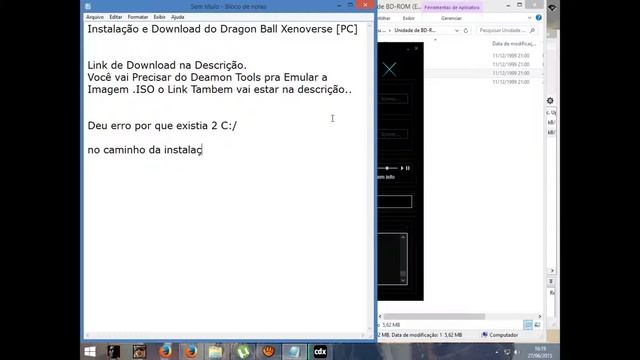Click play button in installer music control
Viewport: 640px width, 360px height.
pyautogui.click(x=402, y=168)
